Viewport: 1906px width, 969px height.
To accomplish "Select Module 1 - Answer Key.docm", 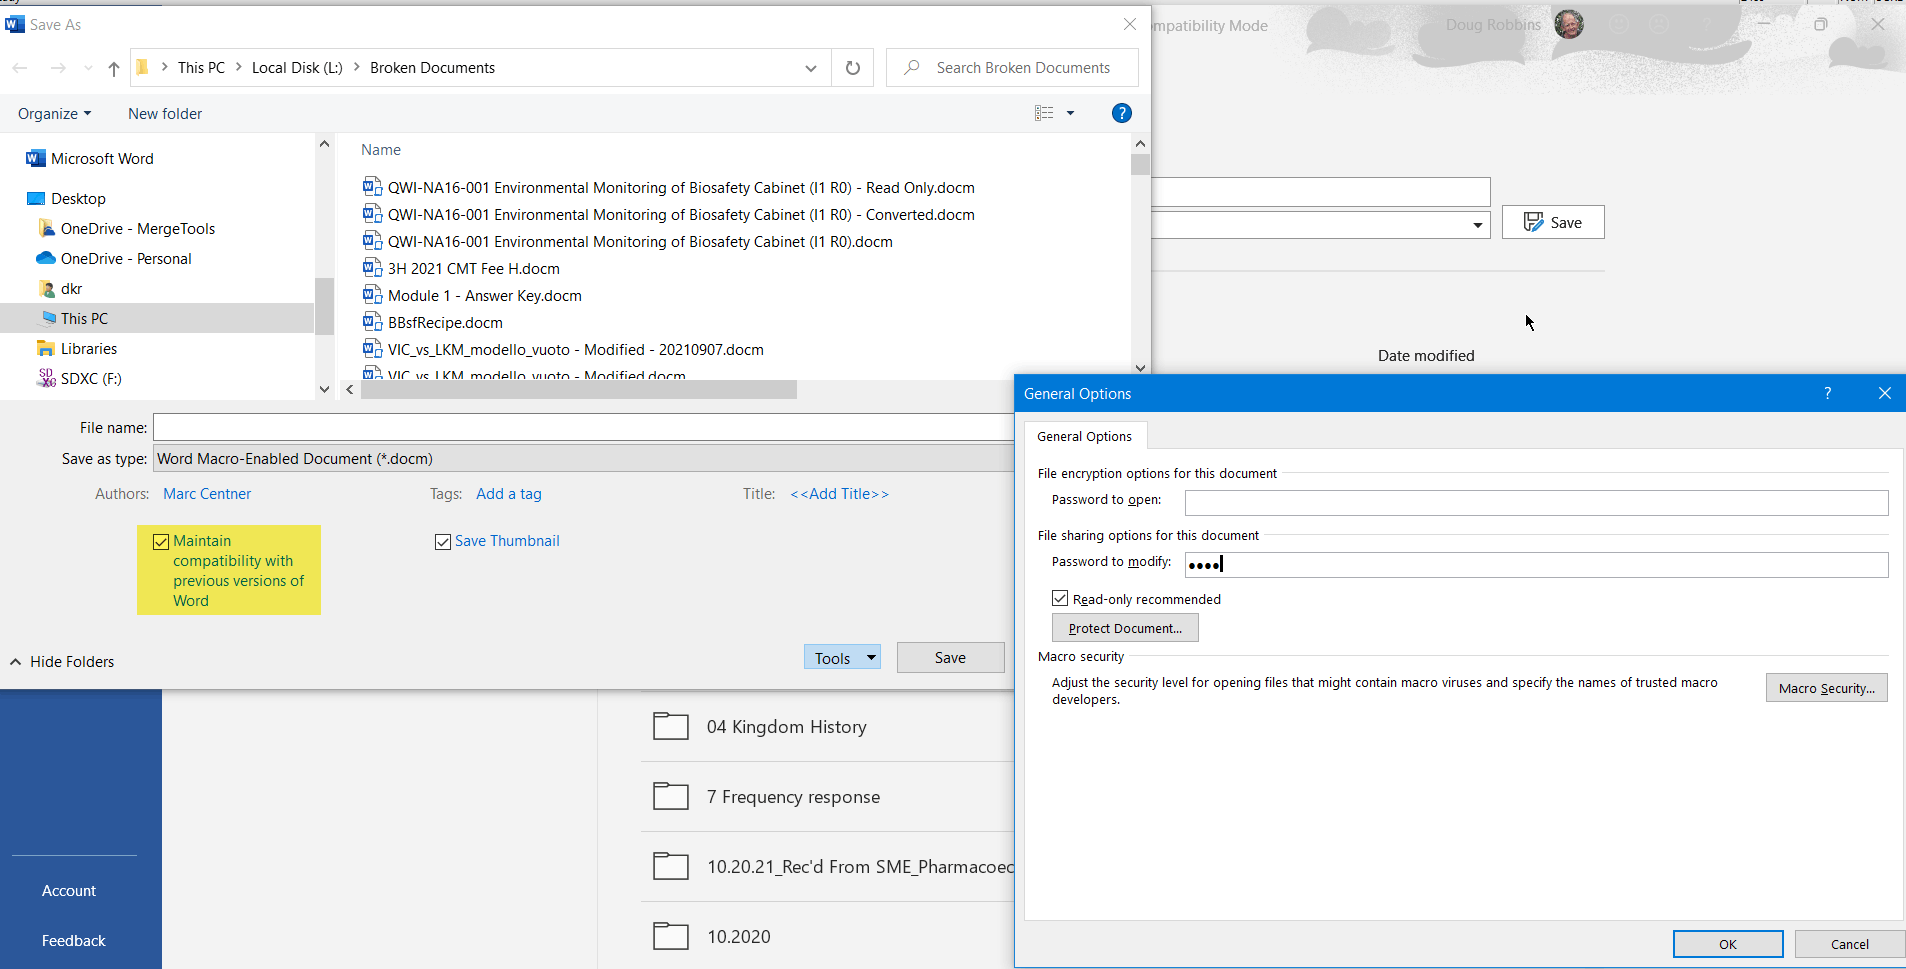I will point(484,296).
